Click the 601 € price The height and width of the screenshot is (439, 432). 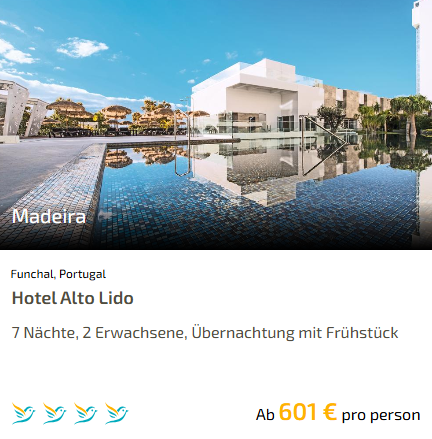tap(308, 412)
